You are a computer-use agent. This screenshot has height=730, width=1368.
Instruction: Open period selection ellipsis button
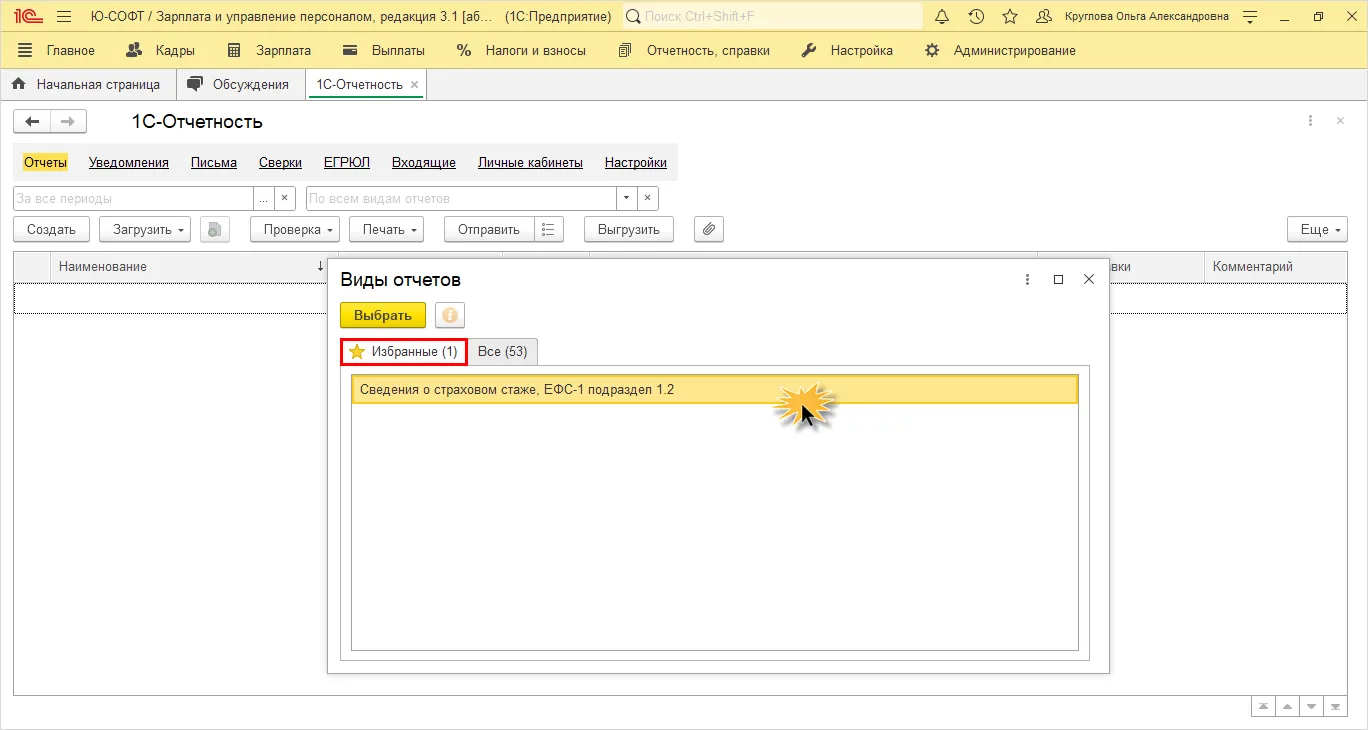[264, 198]
